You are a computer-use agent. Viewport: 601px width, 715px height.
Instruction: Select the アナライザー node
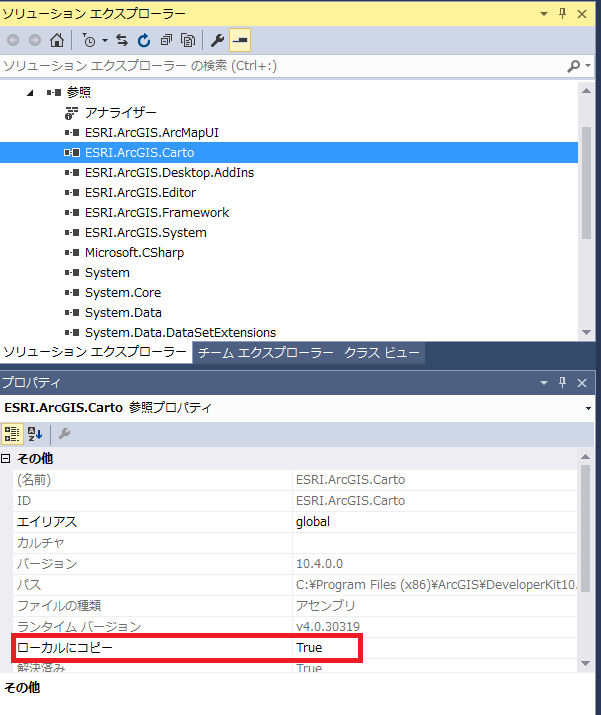tap(120, 113)
